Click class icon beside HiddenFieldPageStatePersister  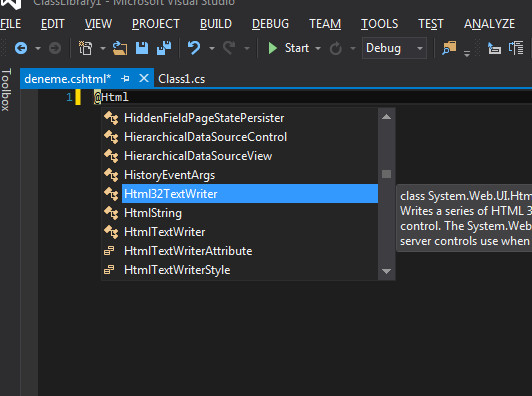[111, 118]
